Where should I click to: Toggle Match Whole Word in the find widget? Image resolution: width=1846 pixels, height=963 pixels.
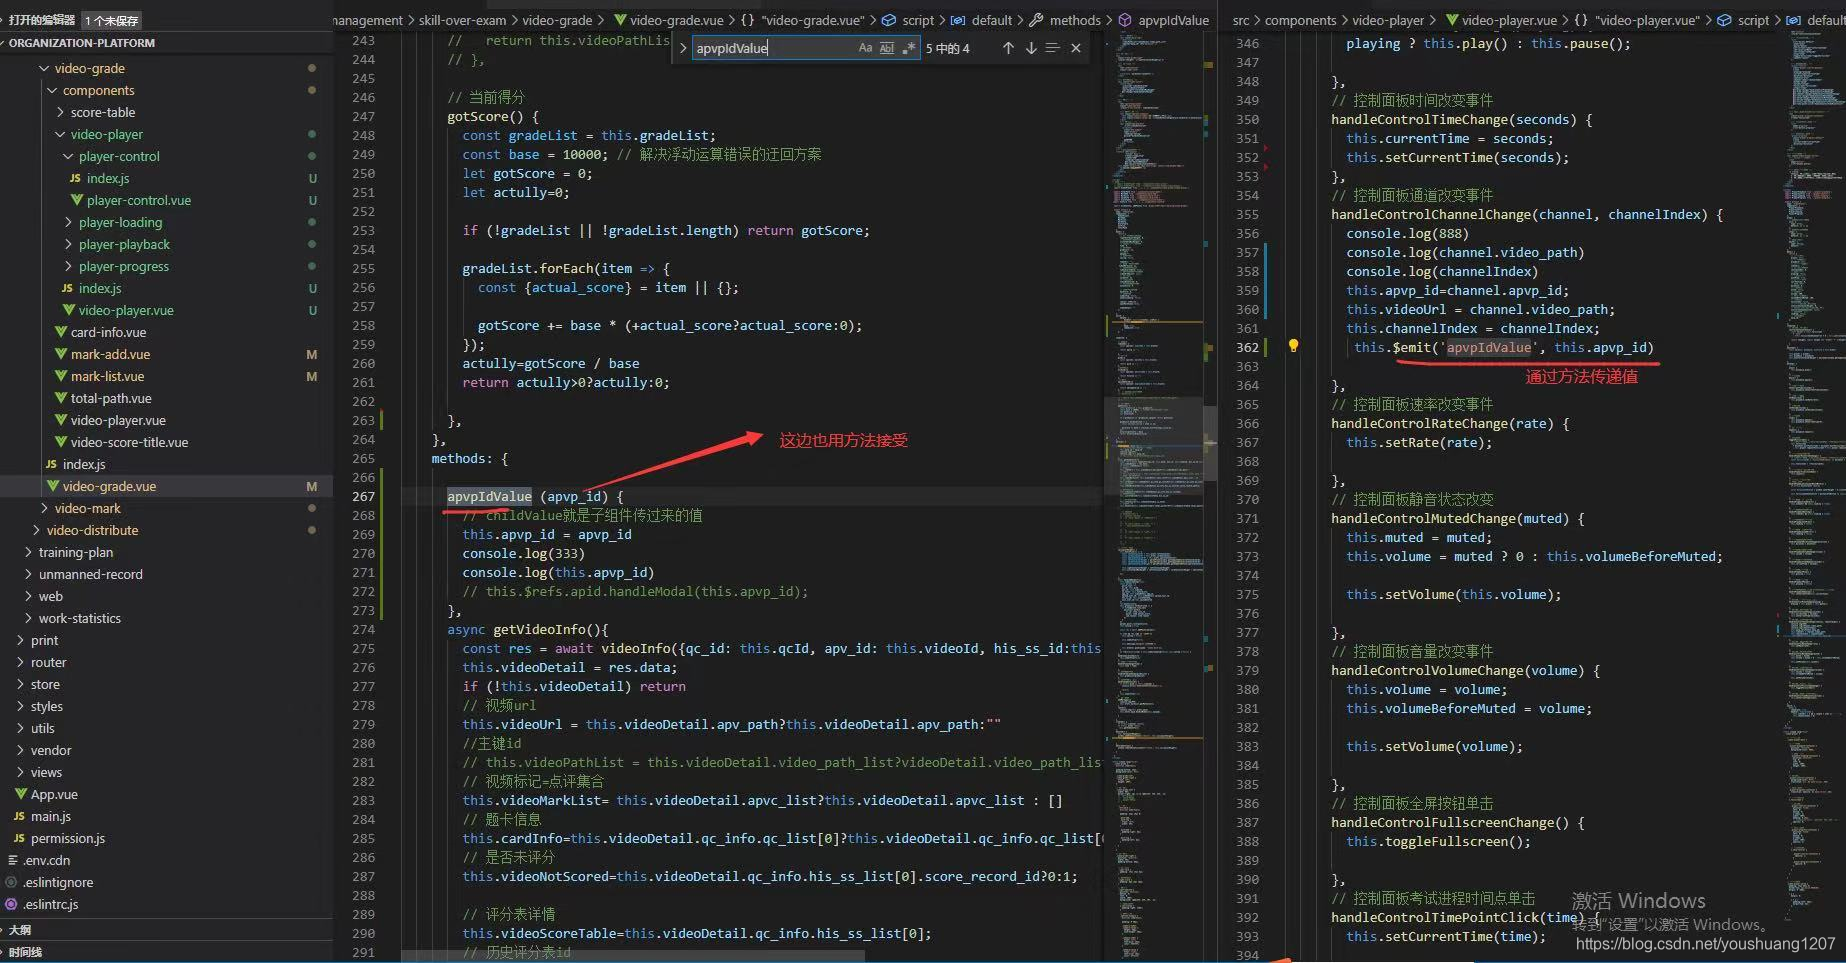(x=887, y=48)
